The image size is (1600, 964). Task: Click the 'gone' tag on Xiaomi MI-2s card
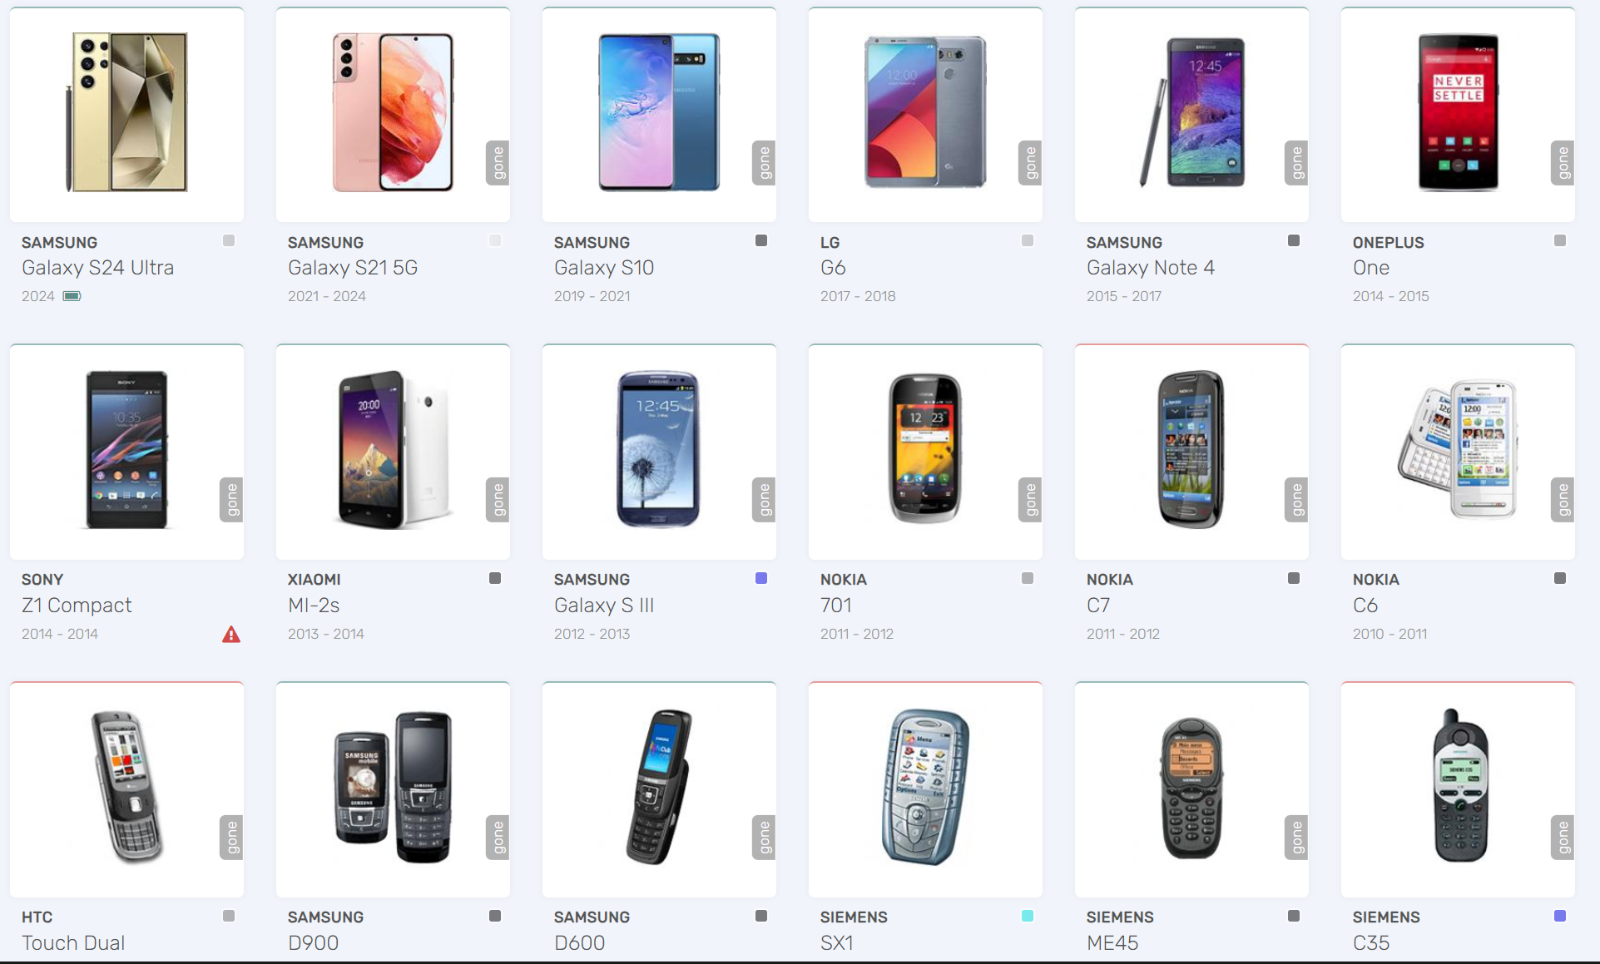(x=498, y=500)
